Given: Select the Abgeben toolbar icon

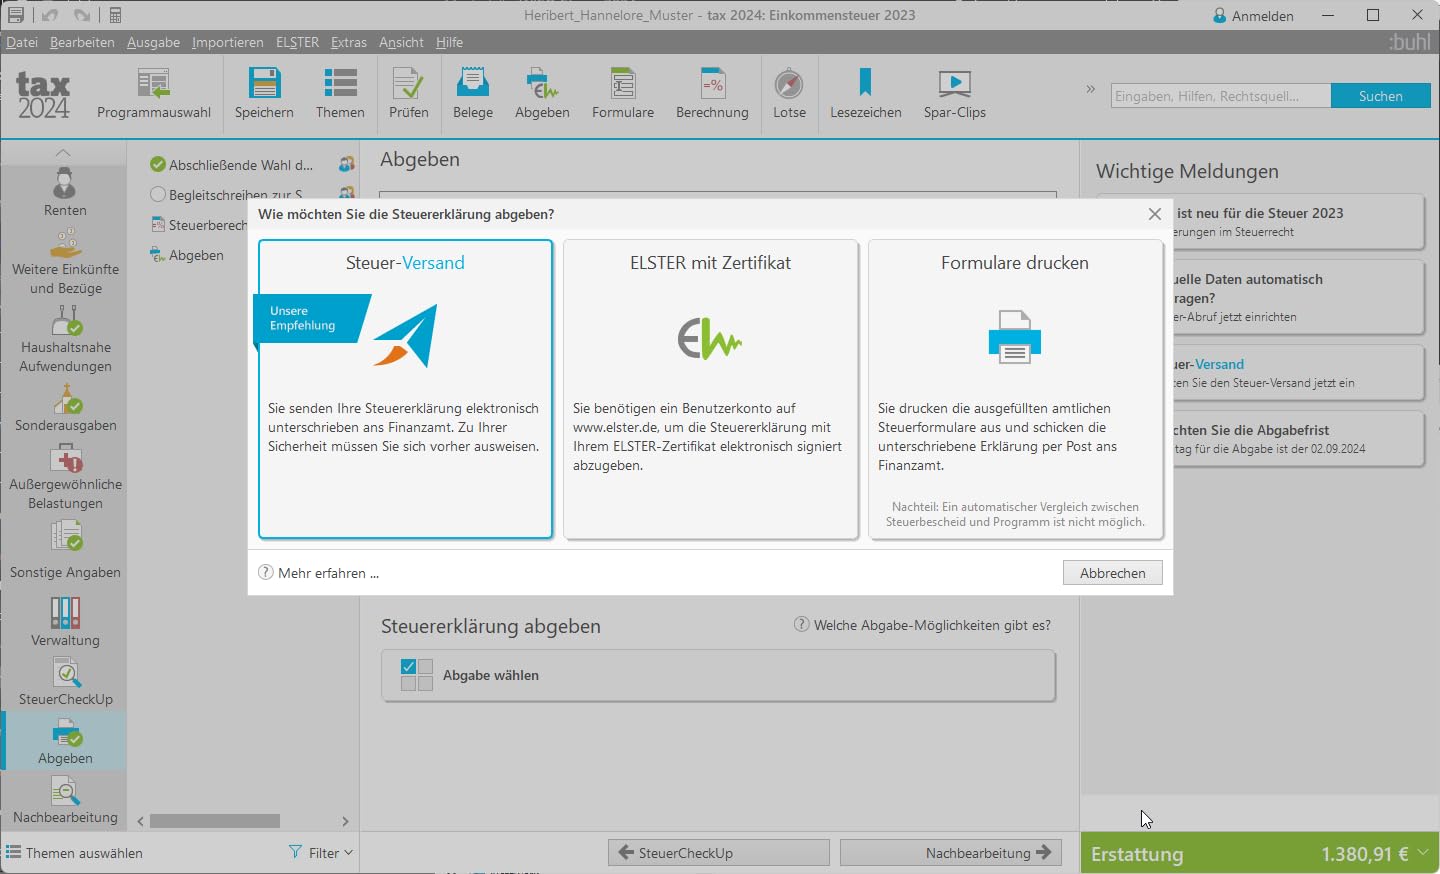Looking at the screenshot, I should click(x=542, y=94).
